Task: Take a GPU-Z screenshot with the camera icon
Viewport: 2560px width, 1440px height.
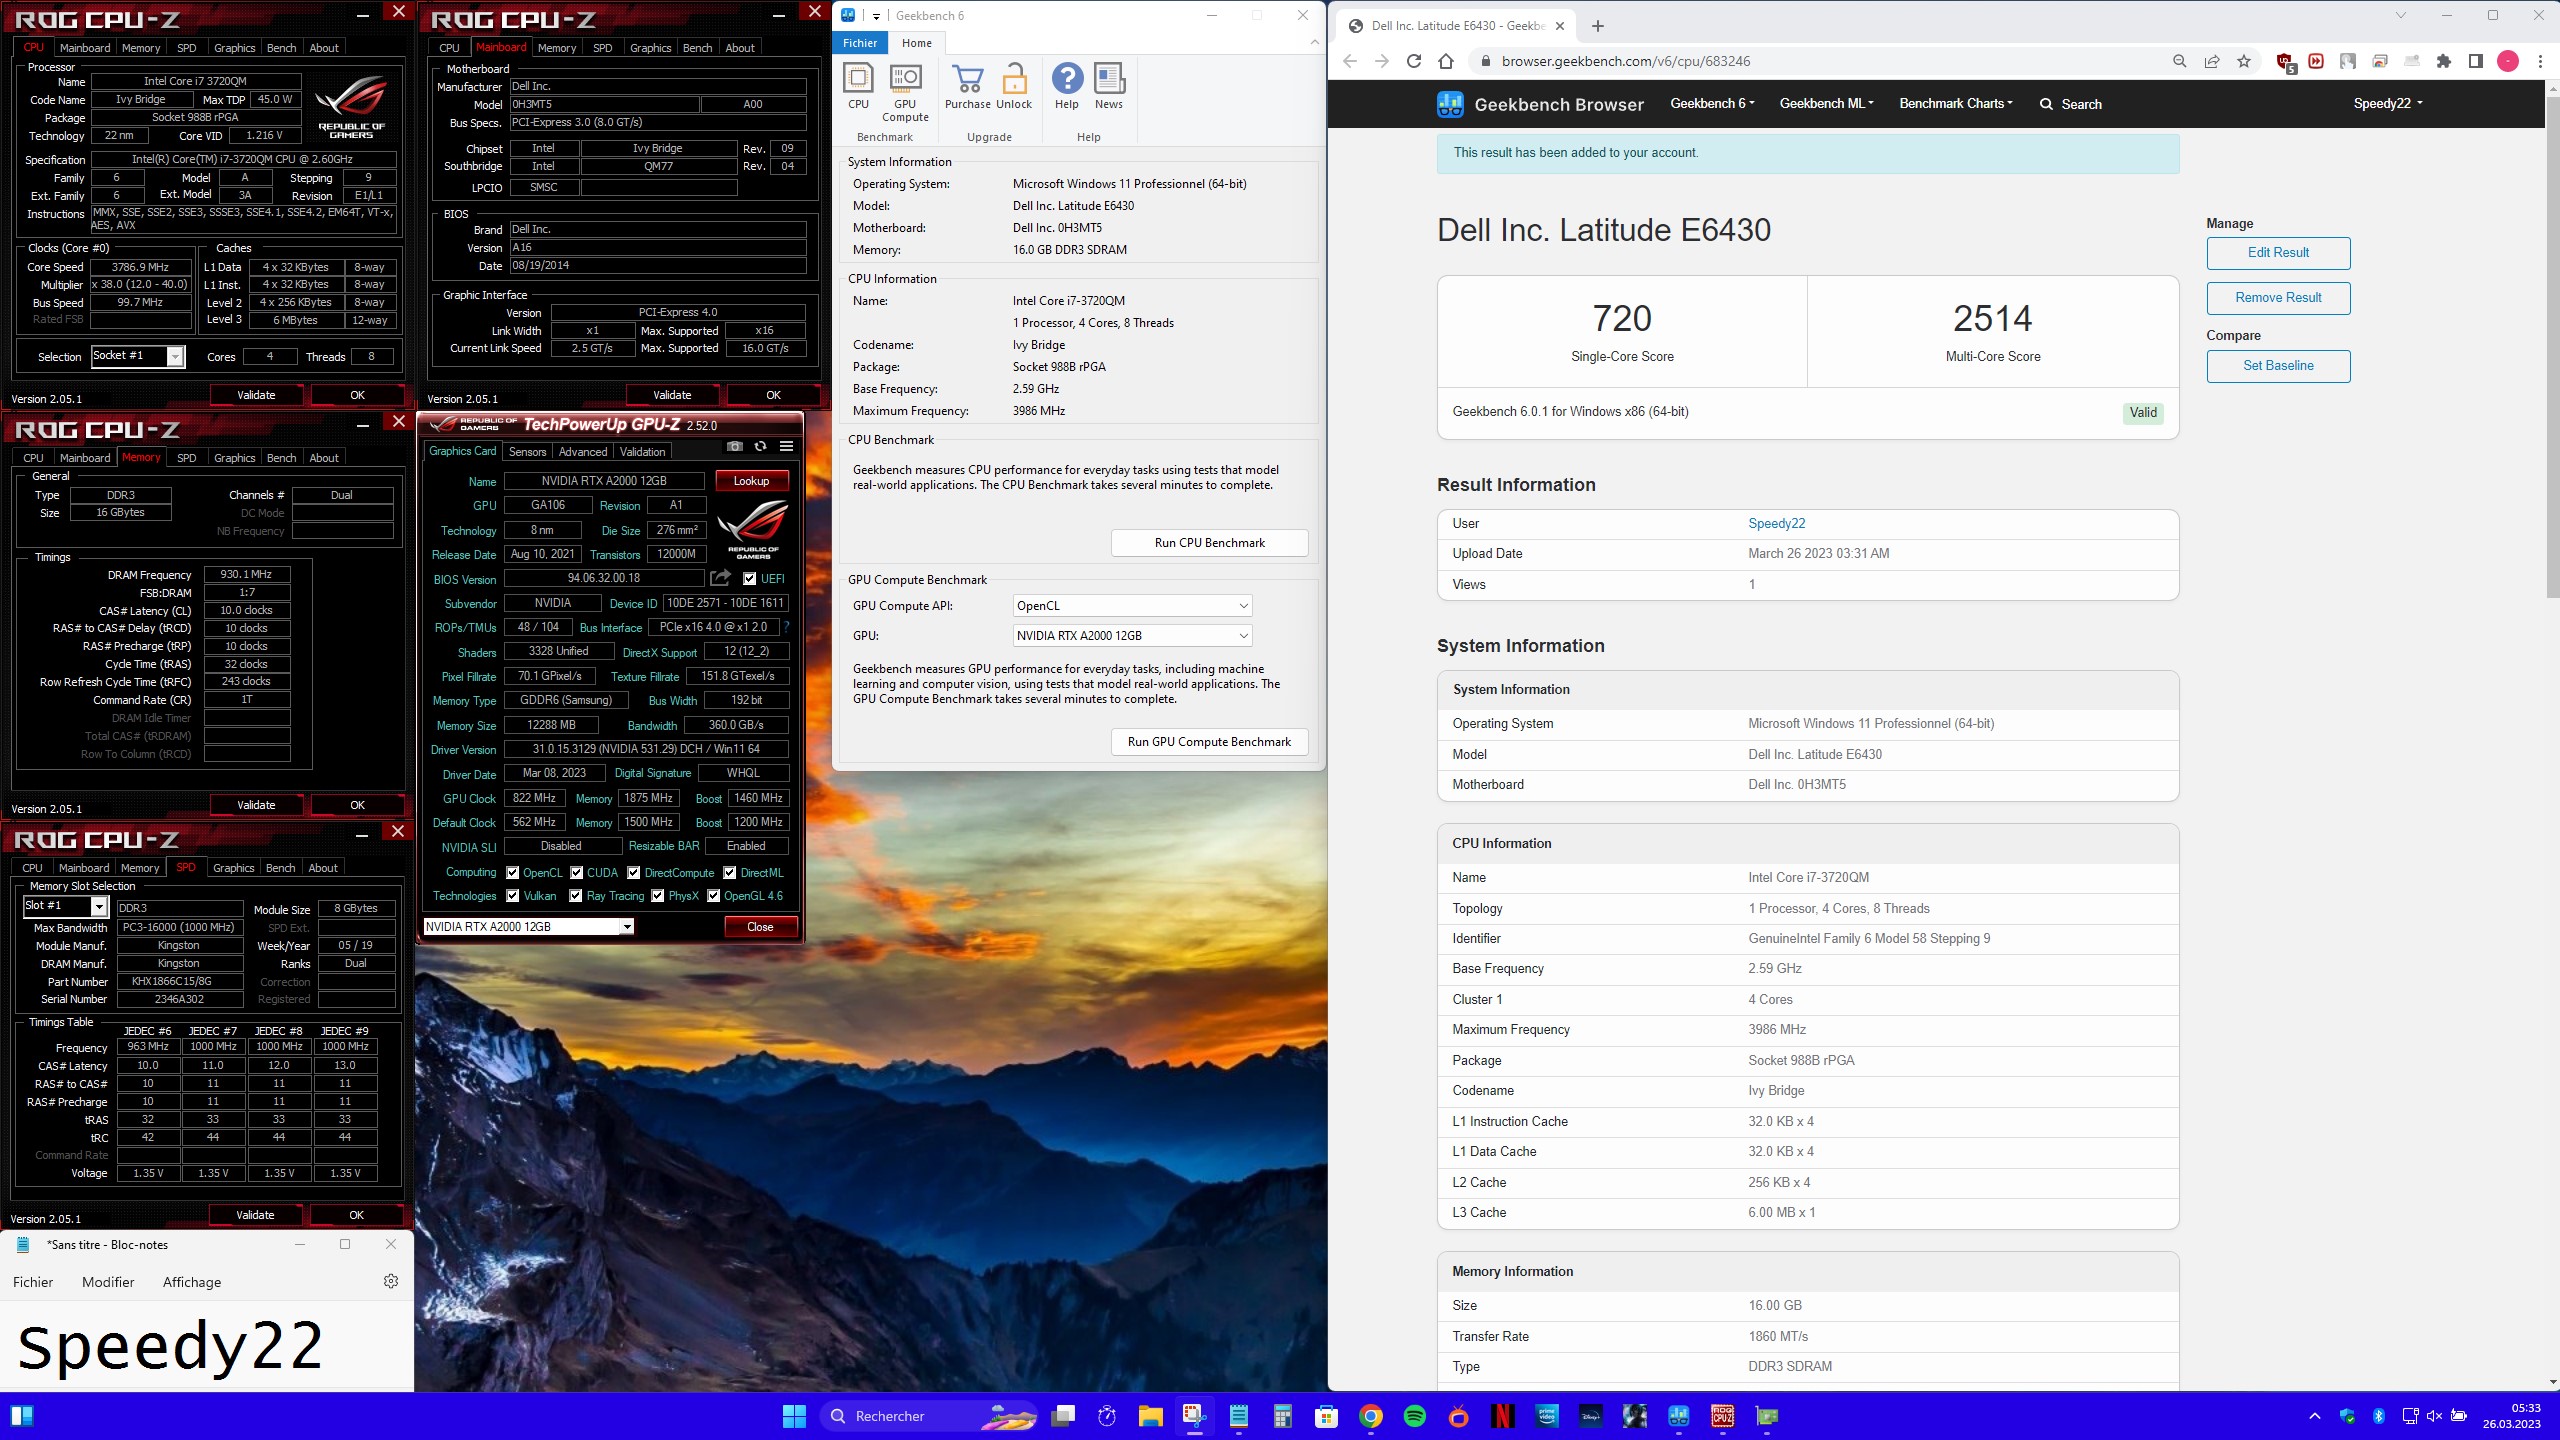Action: click(x=735, y=446)
